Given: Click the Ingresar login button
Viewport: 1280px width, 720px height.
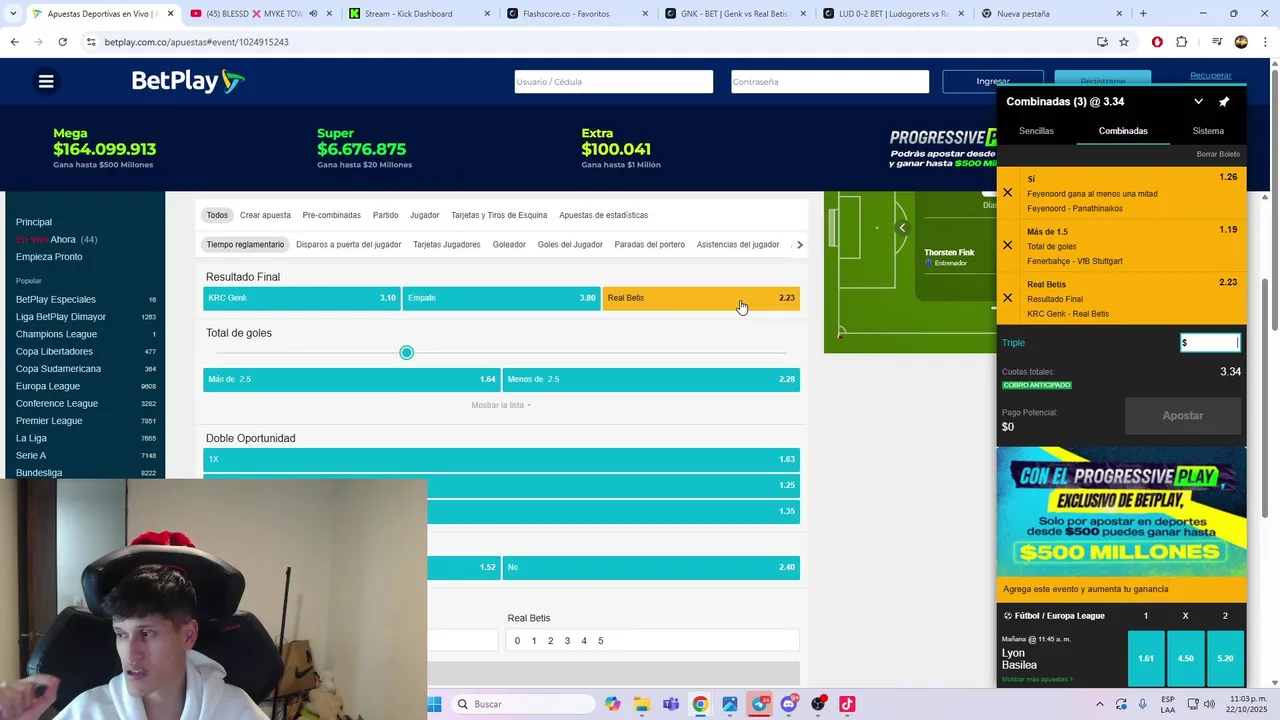Looking at the screenshot, I should point(993,81).
